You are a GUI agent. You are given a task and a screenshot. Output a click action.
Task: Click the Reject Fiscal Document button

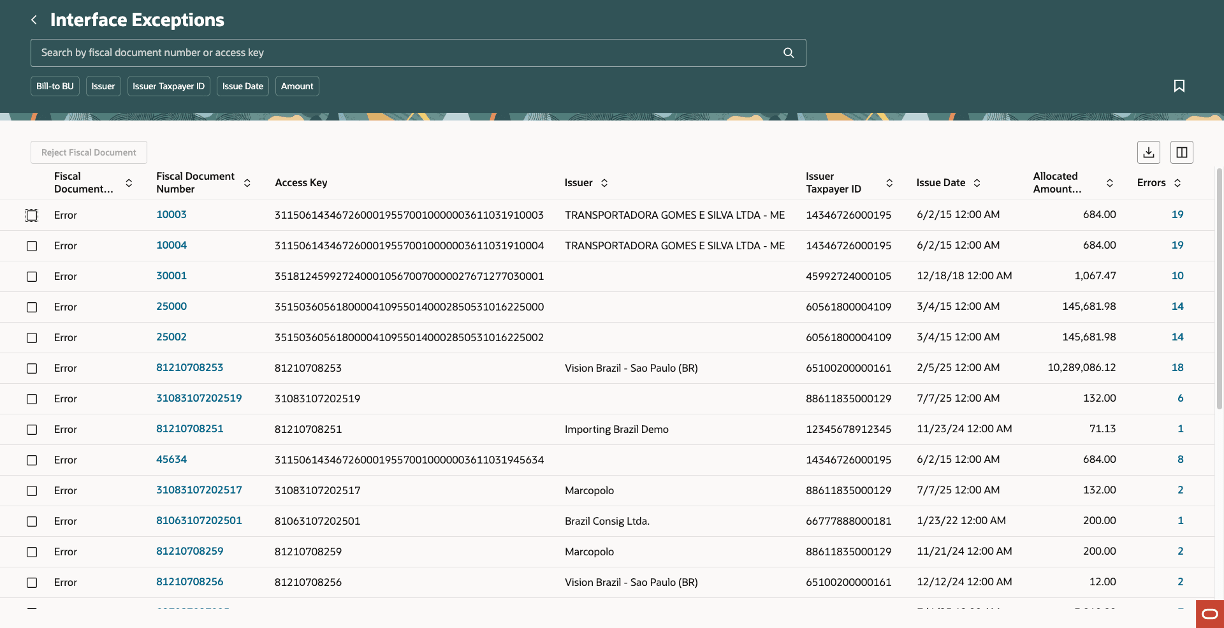pos(88,152)
